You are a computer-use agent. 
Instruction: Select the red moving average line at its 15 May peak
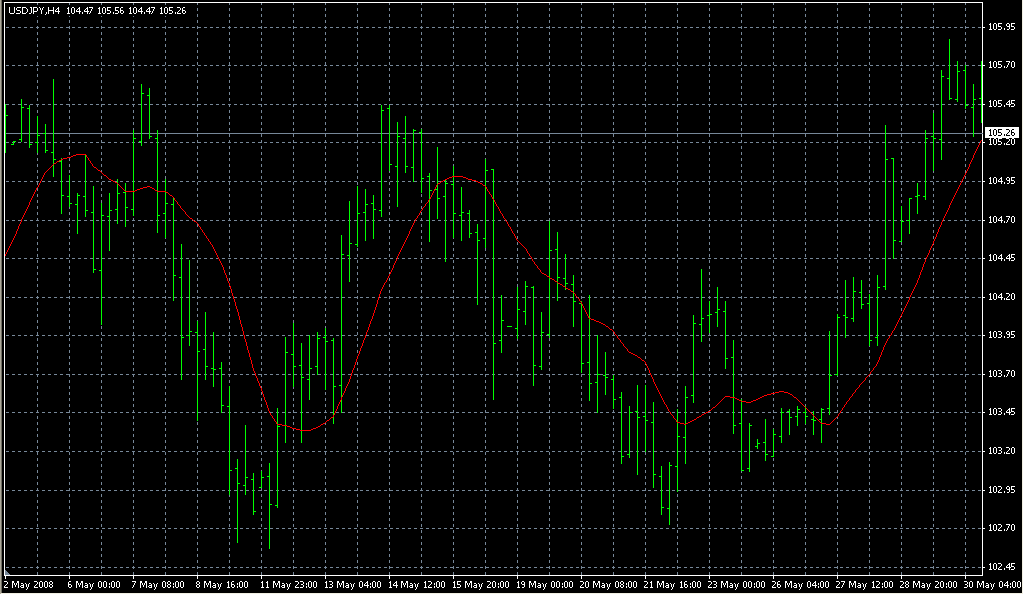pyautogui.click(x=458, y=176)
